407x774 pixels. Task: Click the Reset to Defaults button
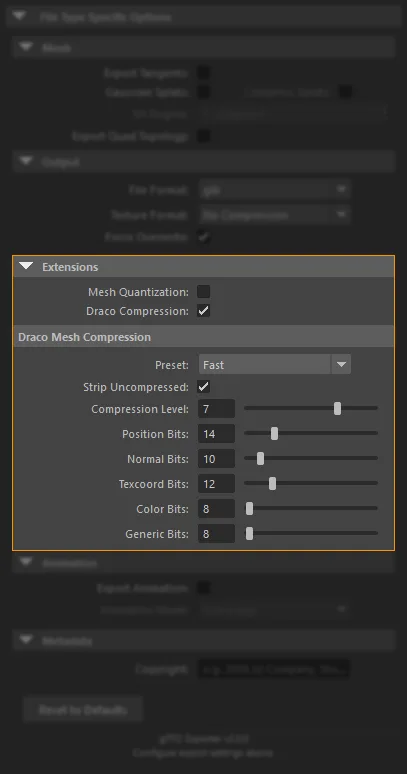tap(83, 710)
